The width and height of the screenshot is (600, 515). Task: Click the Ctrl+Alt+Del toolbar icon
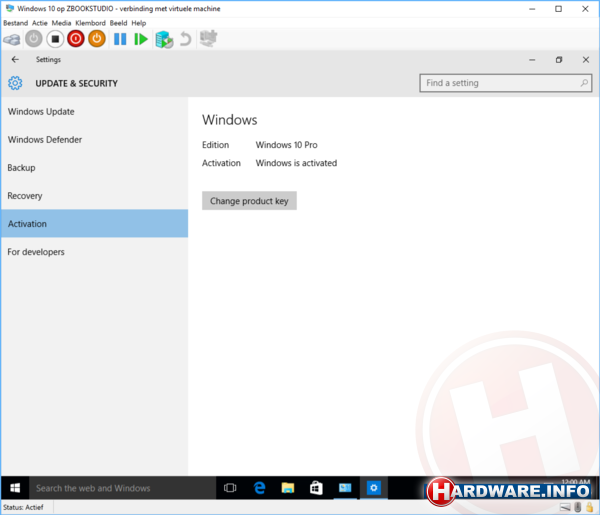click(12, 39)
